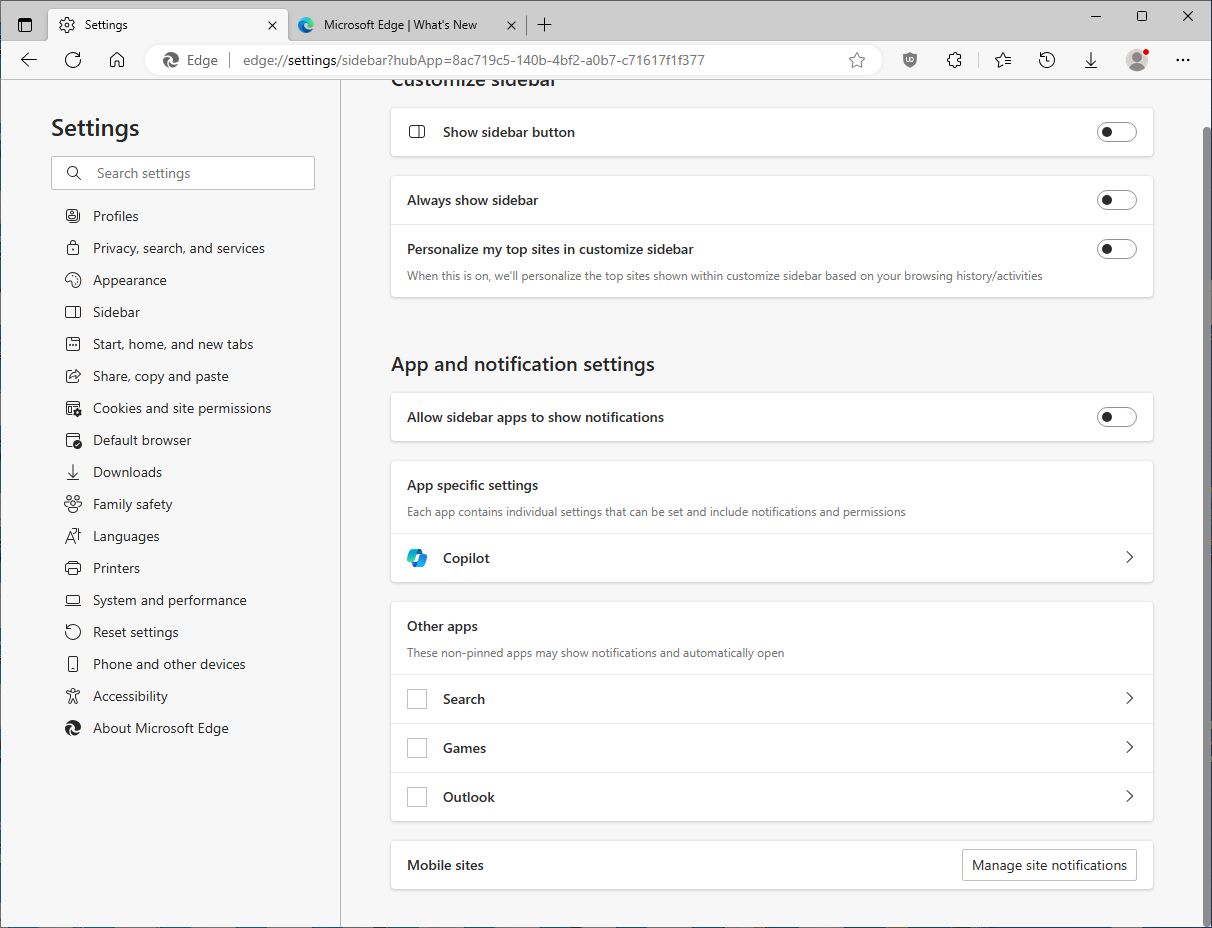This screenshot has width=1212, height=928.
Task: Click Manage site notifications button
Action: click(1048, 865)
